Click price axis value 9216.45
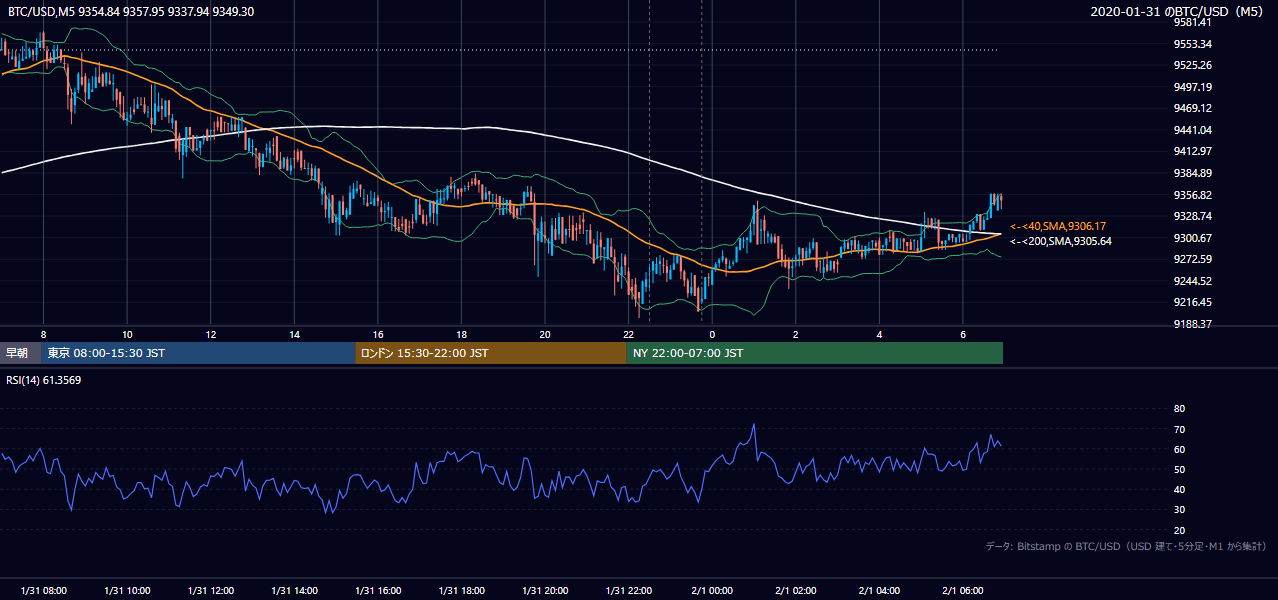 coord(1193,302)
